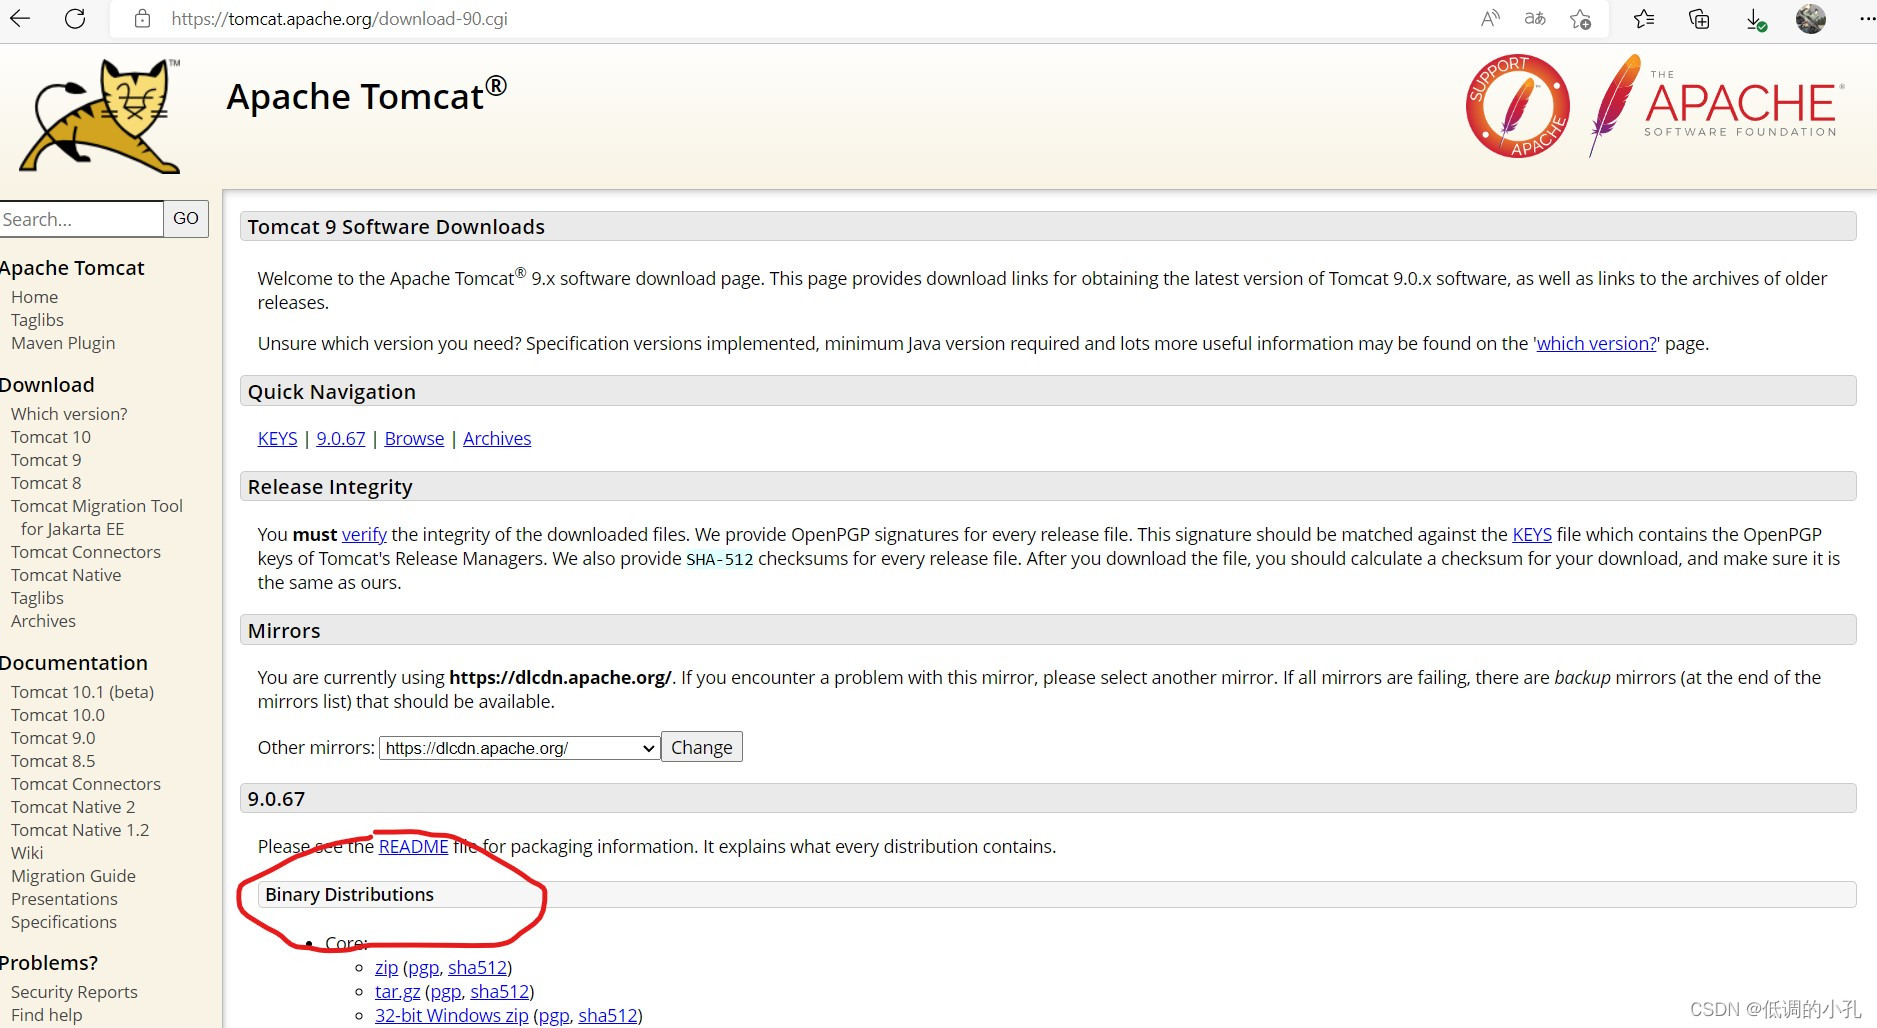
Task: Click the verify link
Action: (x=364, y=534)
